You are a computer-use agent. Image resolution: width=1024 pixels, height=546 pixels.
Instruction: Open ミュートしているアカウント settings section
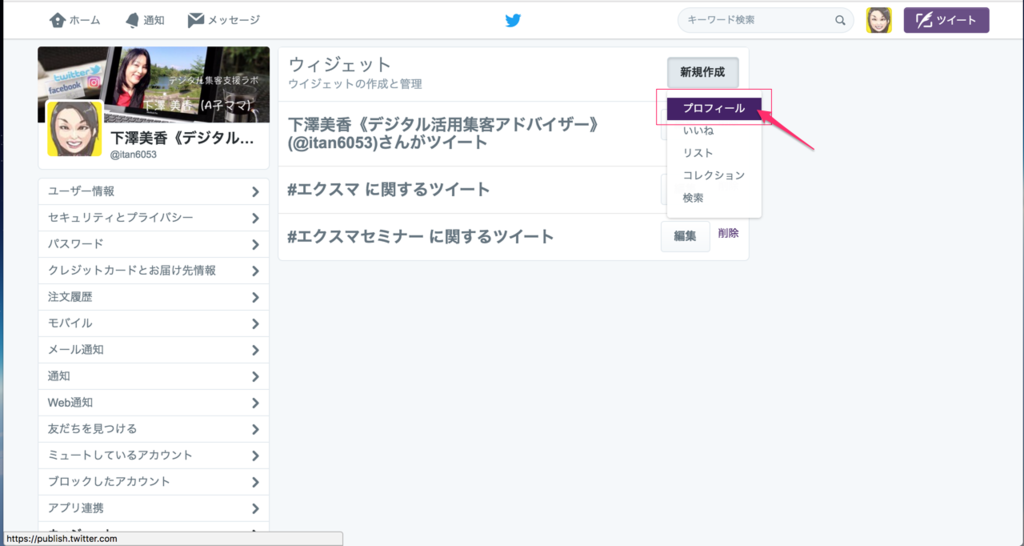153,455
